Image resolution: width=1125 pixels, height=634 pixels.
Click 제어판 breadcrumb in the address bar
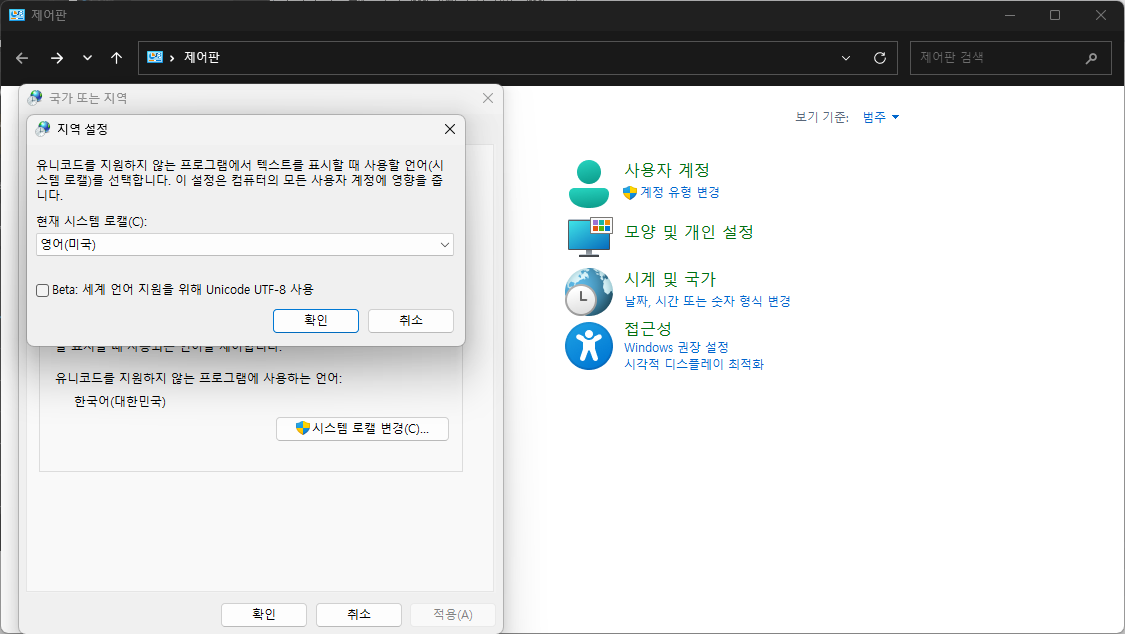coord(202,57)
